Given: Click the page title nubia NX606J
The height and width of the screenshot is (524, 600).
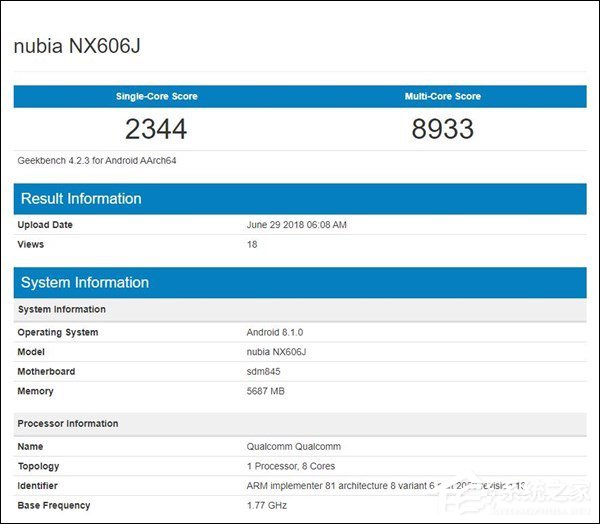Looking at the screenshot, I should (x=77, y=46).
